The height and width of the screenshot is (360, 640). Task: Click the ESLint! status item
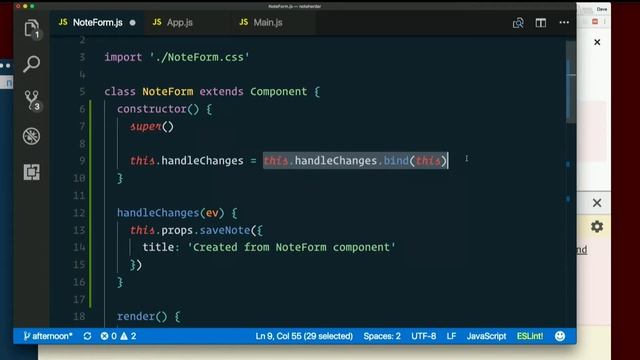click(530, 336)
